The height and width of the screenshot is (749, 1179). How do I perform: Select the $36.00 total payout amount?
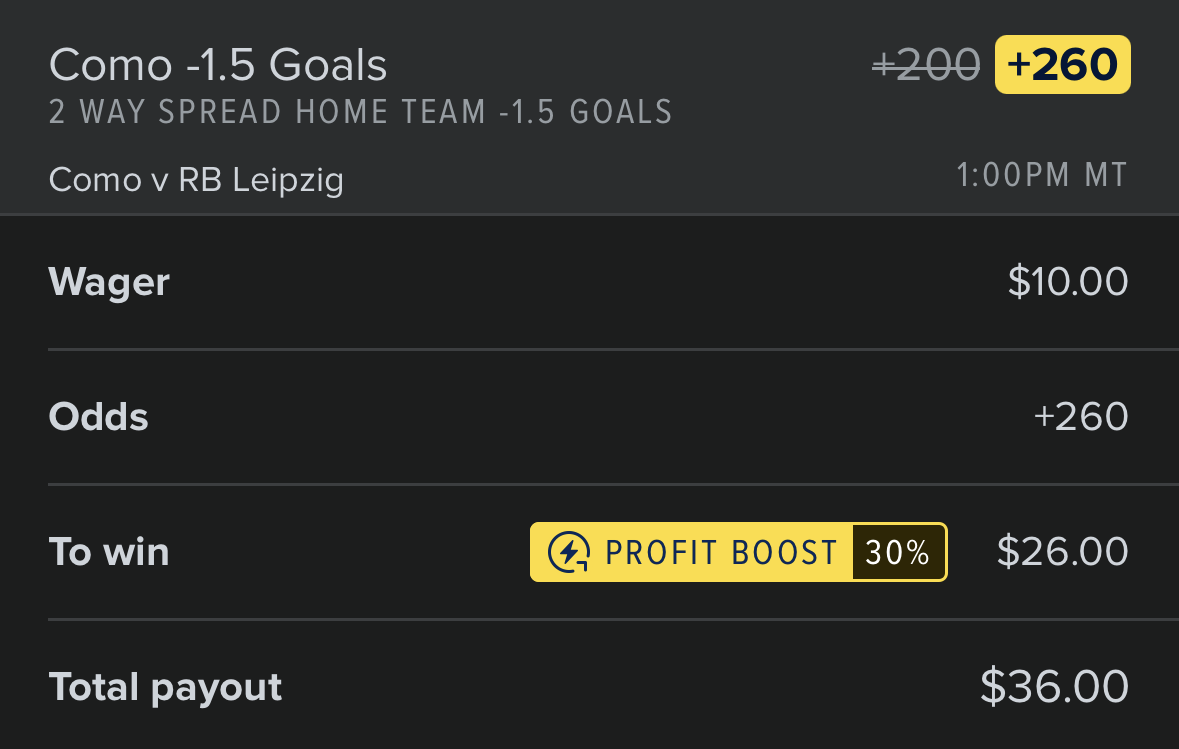click(x=1054, y=687)
